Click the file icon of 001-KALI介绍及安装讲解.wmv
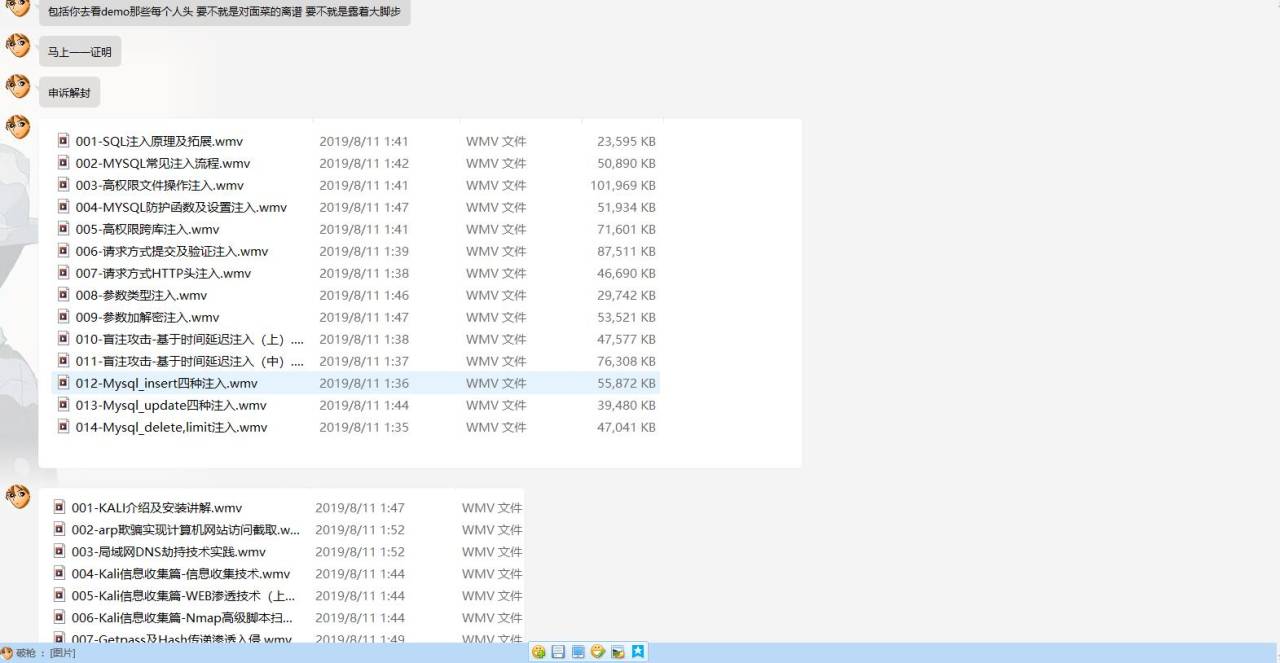 click(x=60, y=507)
